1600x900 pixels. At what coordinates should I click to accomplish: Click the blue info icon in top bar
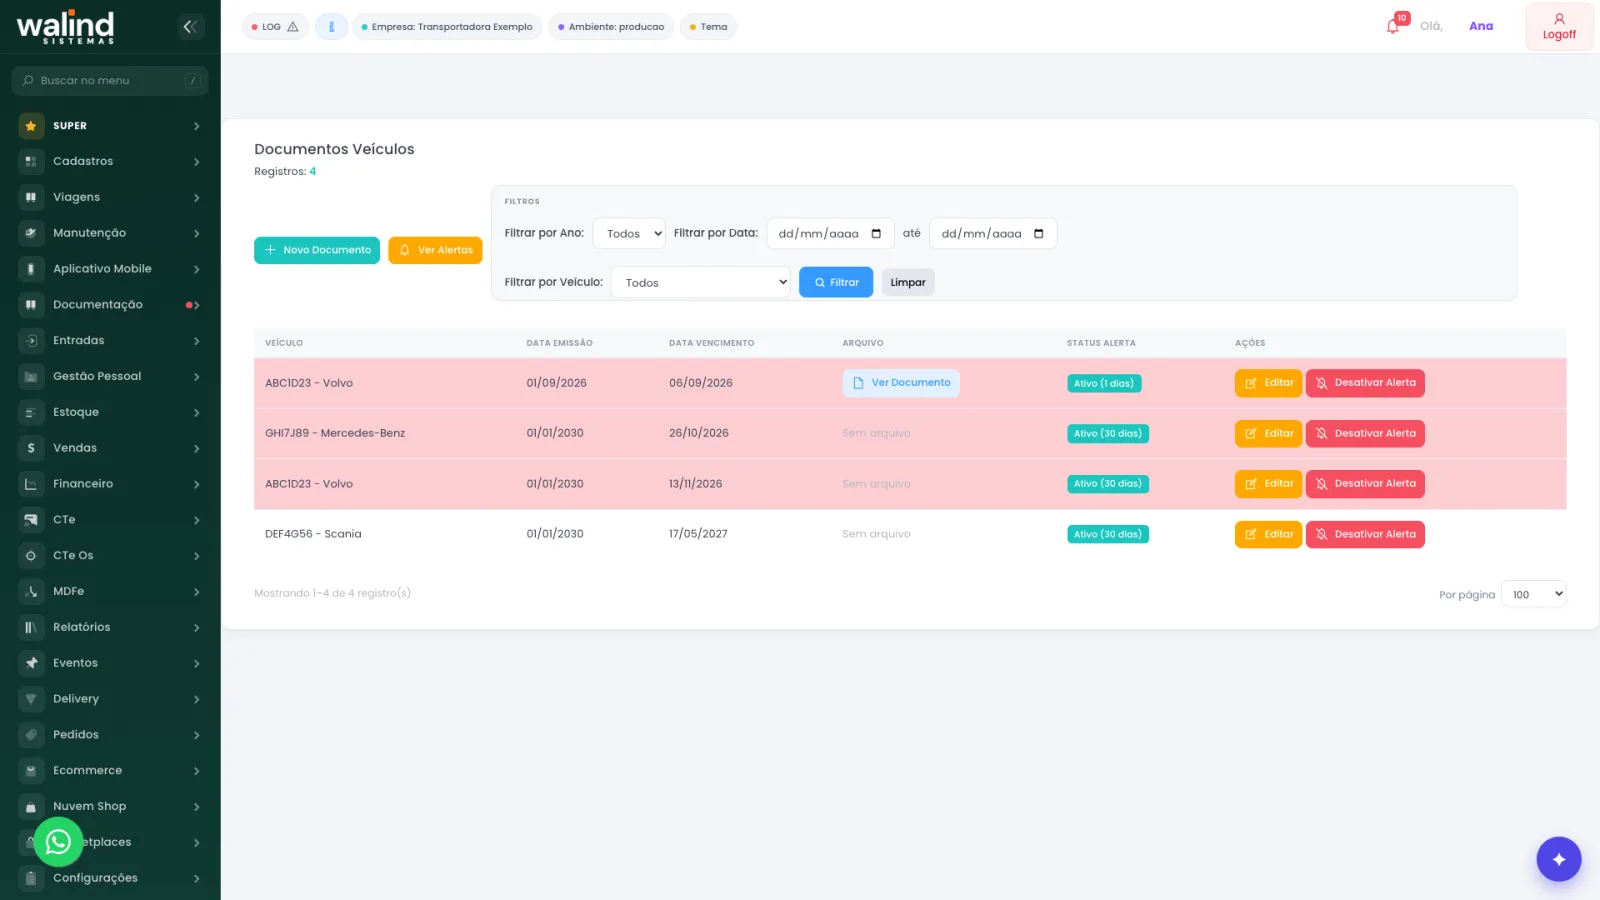[331, 27]
